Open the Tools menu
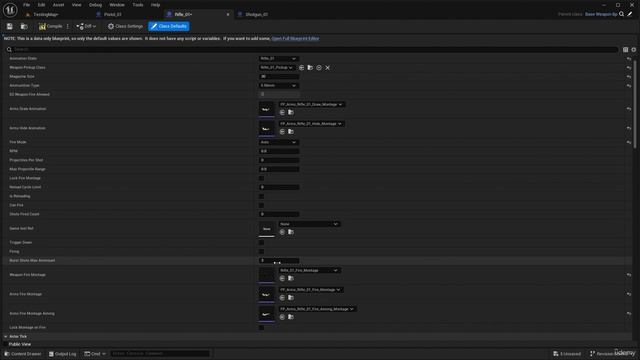 (138, 5)
